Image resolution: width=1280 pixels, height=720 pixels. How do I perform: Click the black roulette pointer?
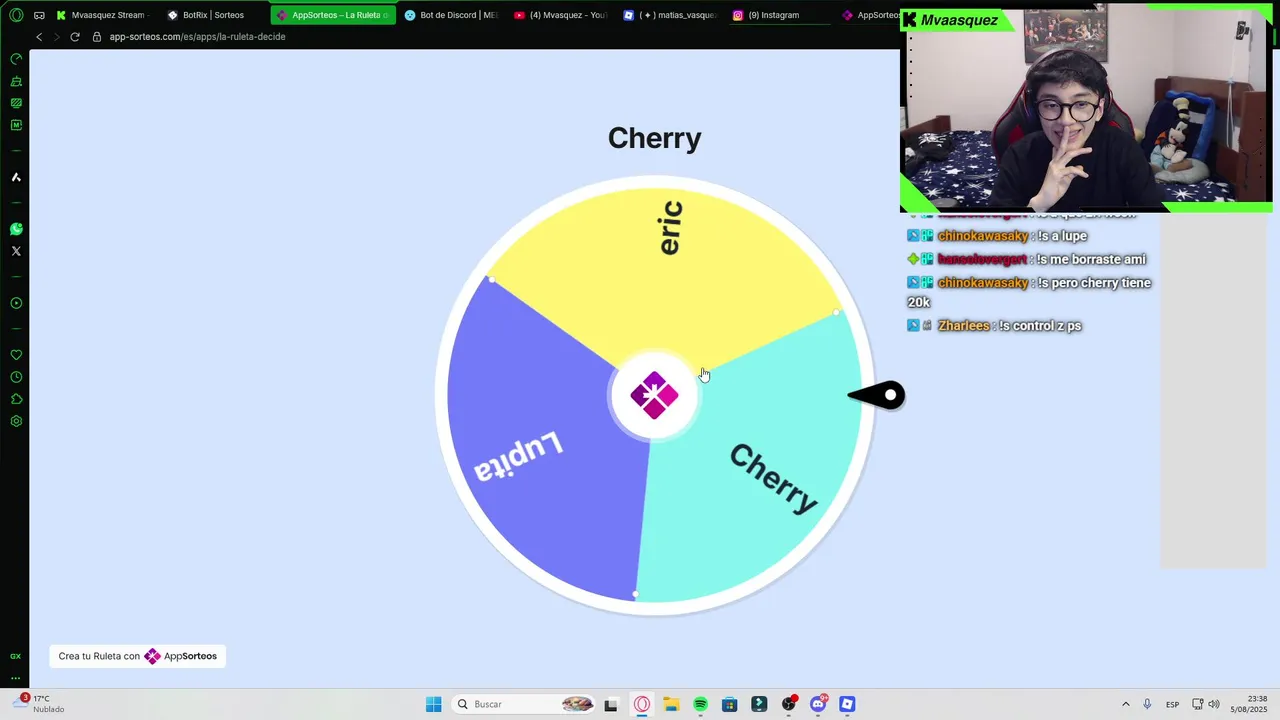877,396
